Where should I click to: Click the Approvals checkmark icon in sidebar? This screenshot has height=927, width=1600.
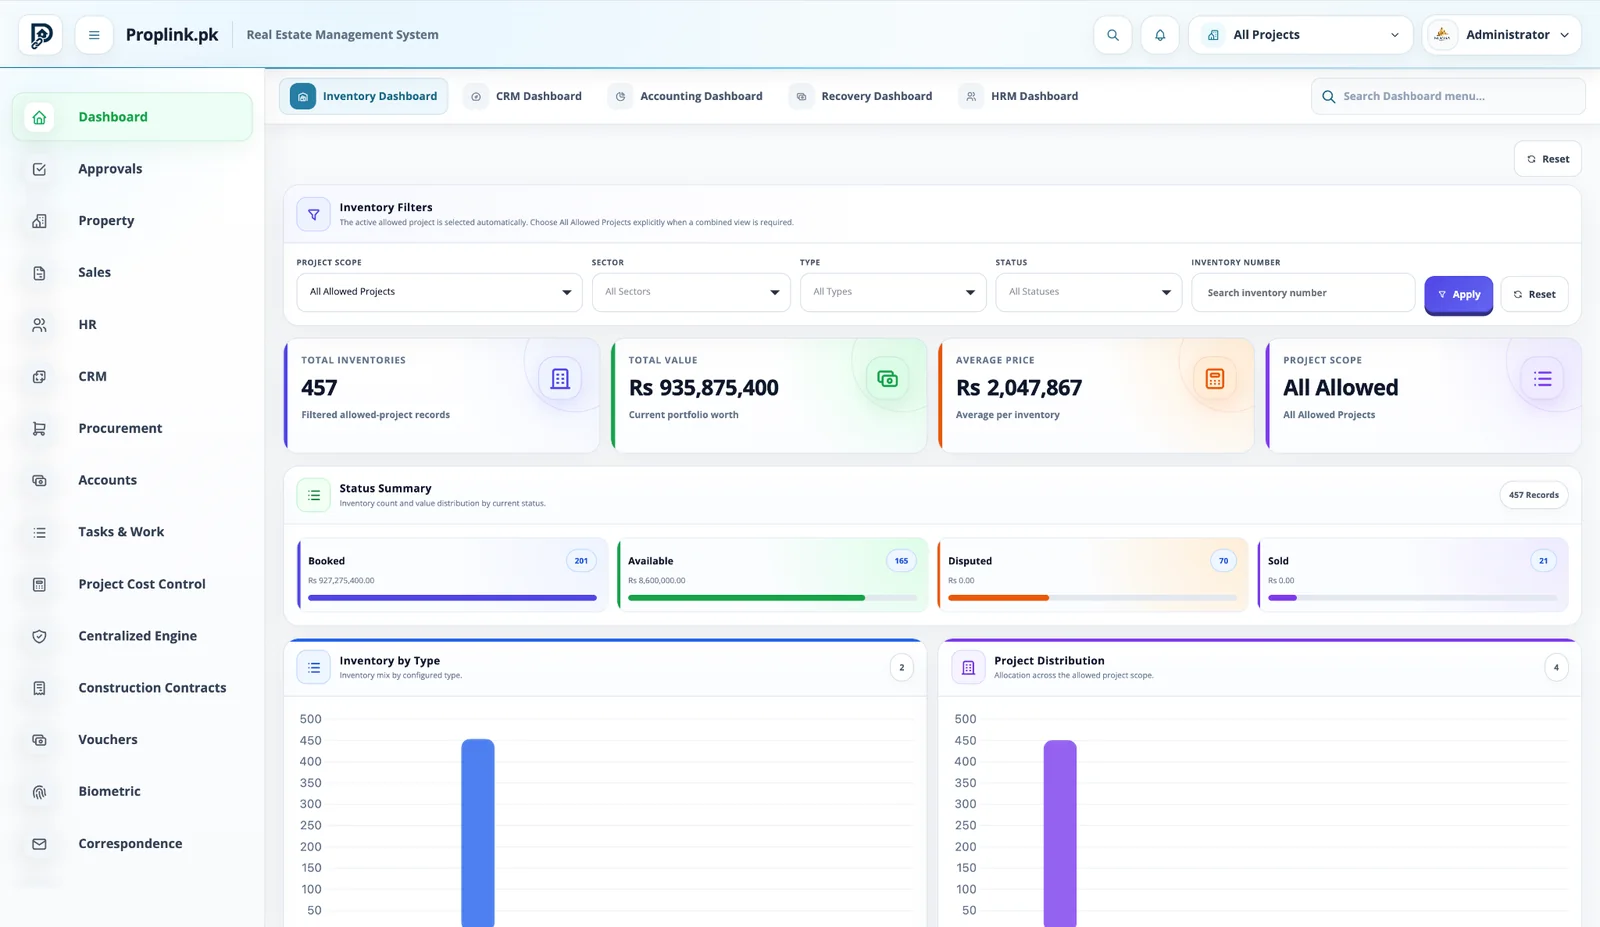click(39, 169)
